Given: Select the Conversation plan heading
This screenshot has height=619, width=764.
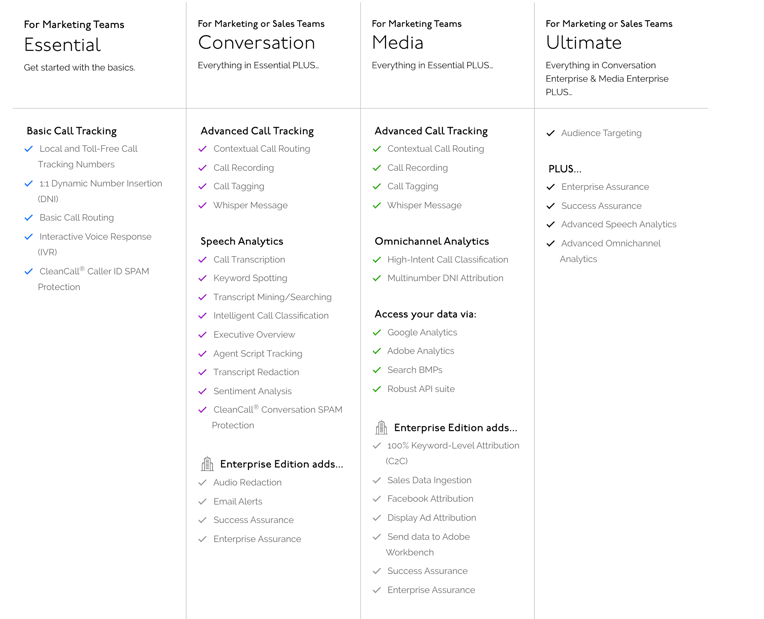Looking at the screenshot, I should 256,43.
